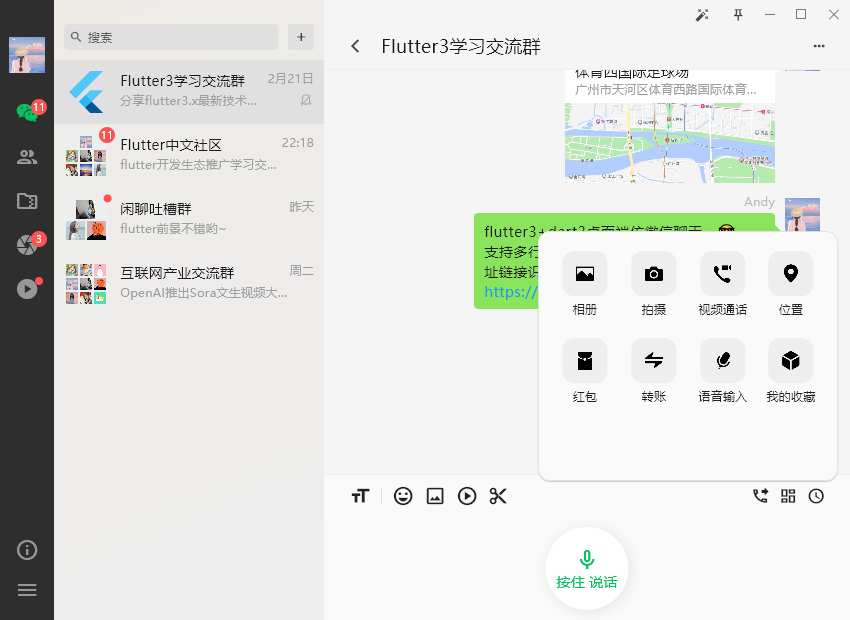The height and width of the screenshot is (620, 850).
Task: Click the video play icon in the toolbar
Action: pyautogui.click(x=467, y=496)
